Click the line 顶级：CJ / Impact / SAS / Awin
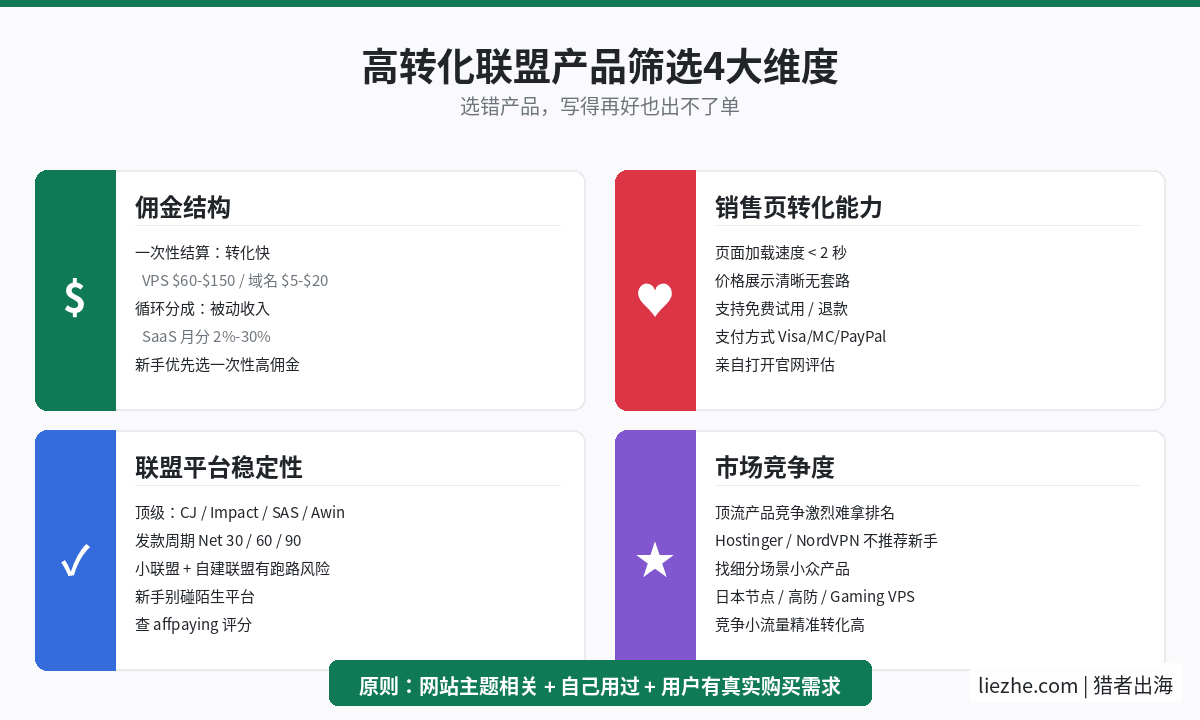Screen dimensions: 1200x720 240,513
